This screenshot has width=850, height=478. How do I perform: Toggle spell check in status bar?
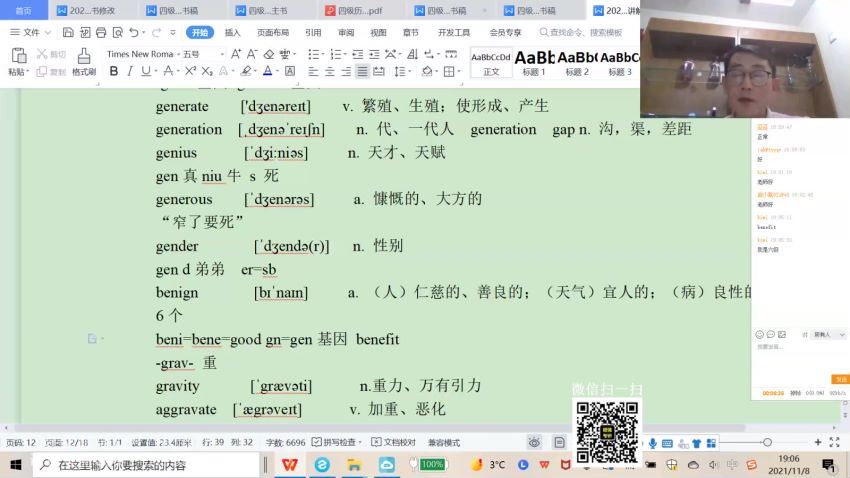[337, 443]
